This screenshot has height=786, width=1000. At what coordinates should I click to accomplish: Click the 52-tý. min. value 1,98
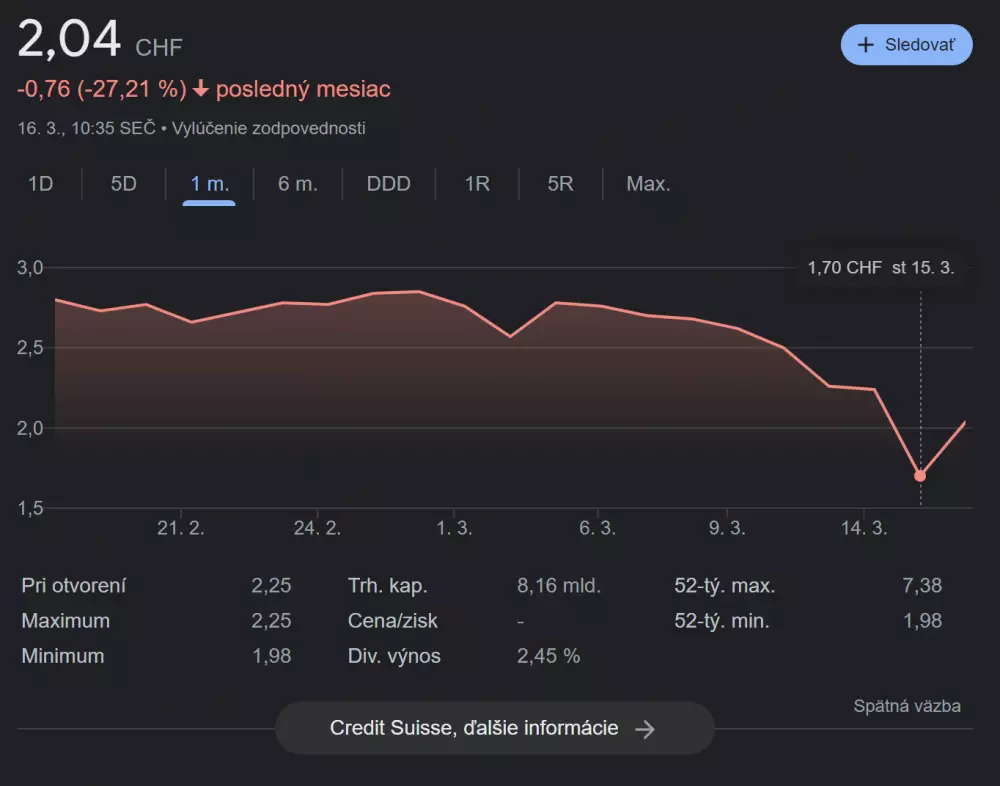921,620
